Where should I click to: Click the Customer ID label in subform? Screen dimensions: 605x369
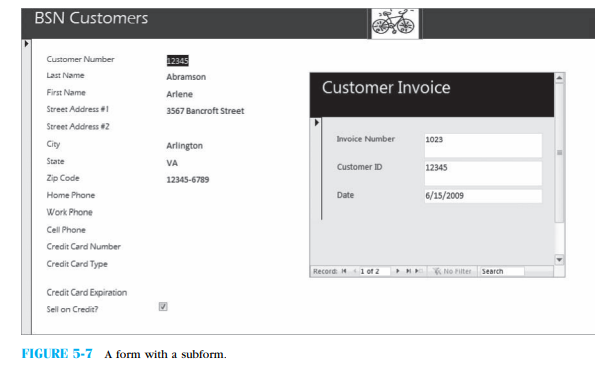coord(359,167)
